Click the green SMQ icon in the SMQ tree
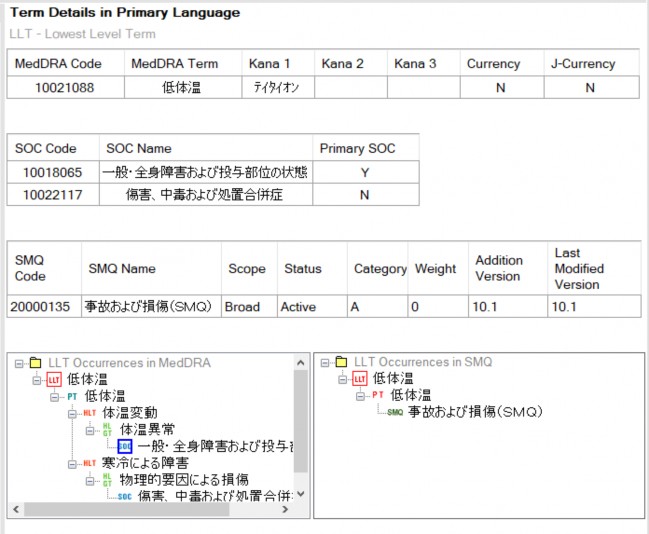649x534 pixels. [394, 412]
